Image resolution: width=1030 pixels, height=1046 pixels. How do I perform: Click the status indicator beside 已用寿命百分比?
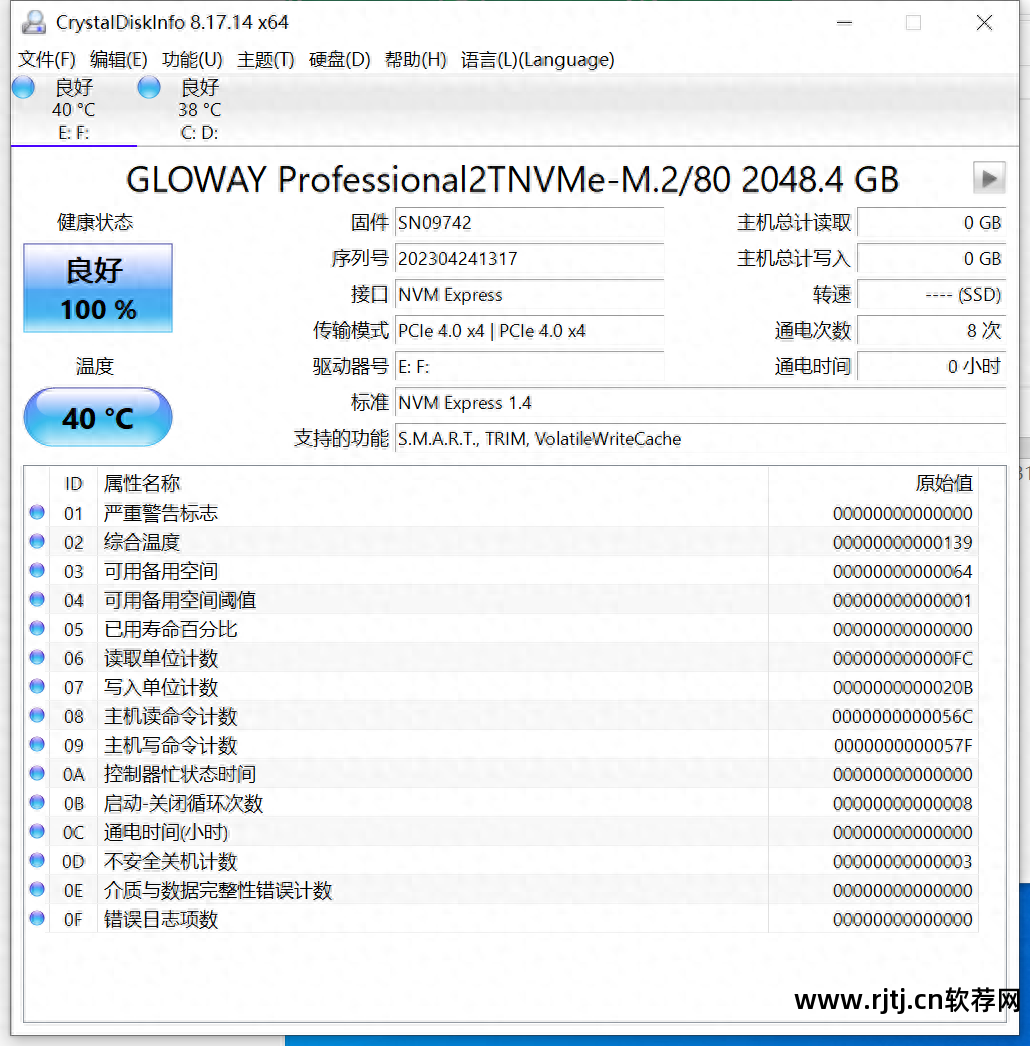[36, 629]
